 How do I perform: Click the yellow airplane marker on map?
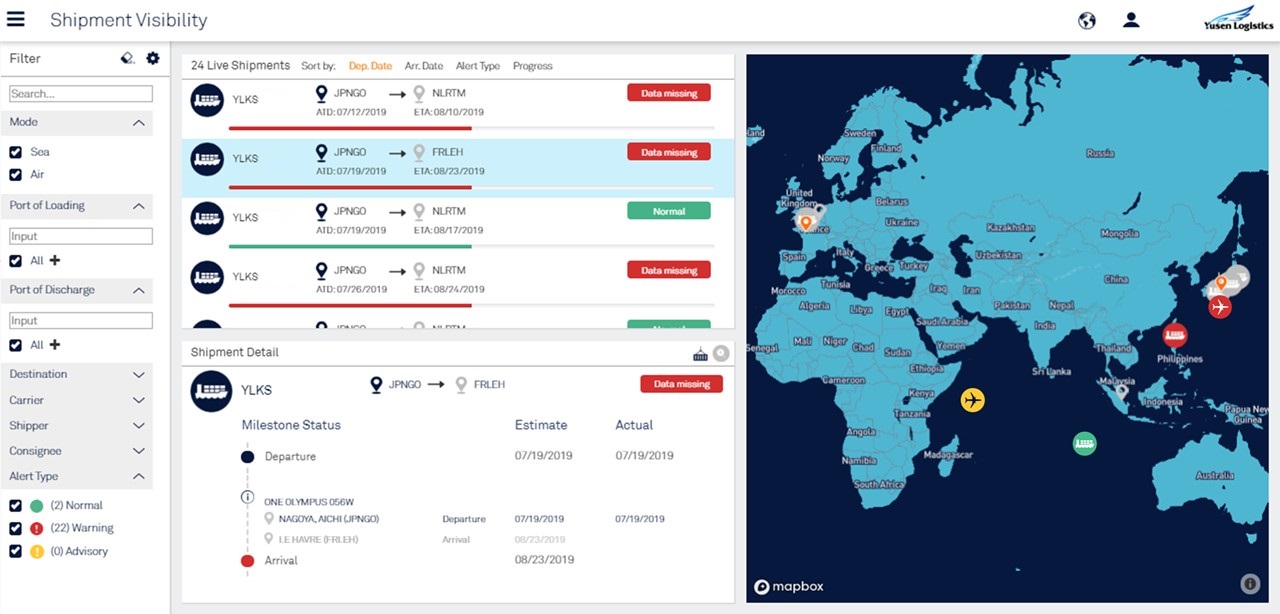click(x=973, y=400)
